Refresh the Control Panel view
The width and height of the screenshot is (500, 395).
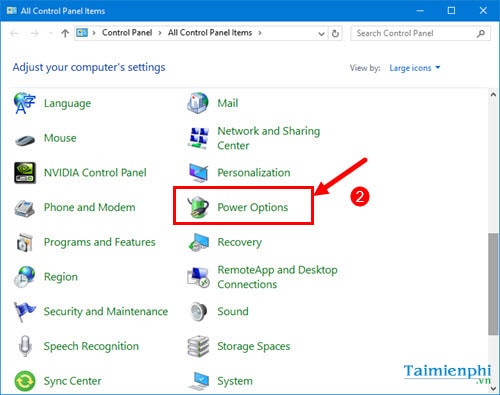pos(335,33)
